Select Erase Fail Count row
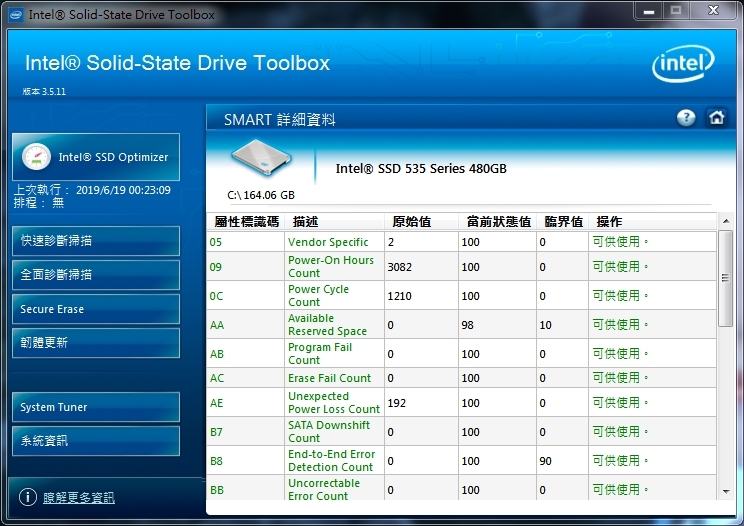 (x=461, y=378)
